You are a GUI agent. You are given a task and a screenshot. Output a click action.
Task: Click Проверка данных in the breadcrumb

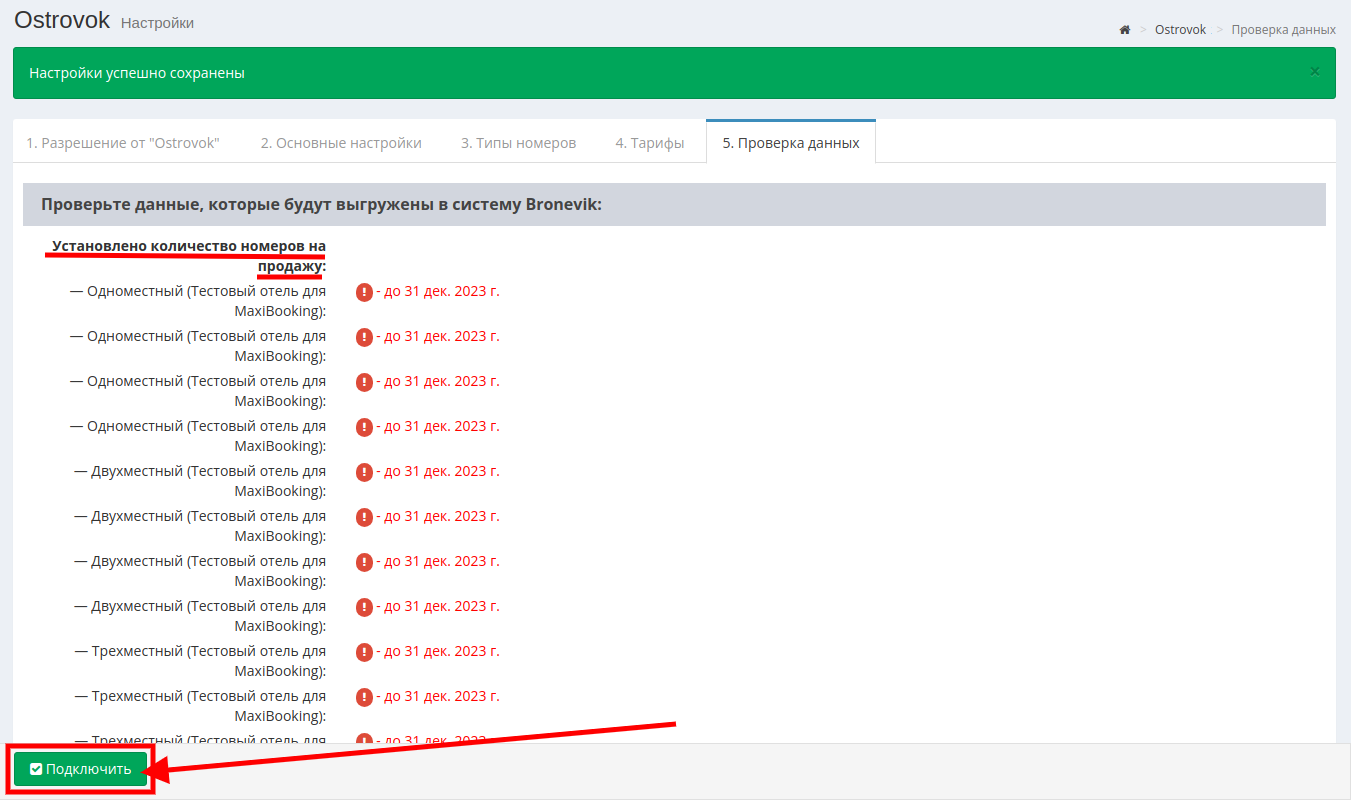point(1283,30)
